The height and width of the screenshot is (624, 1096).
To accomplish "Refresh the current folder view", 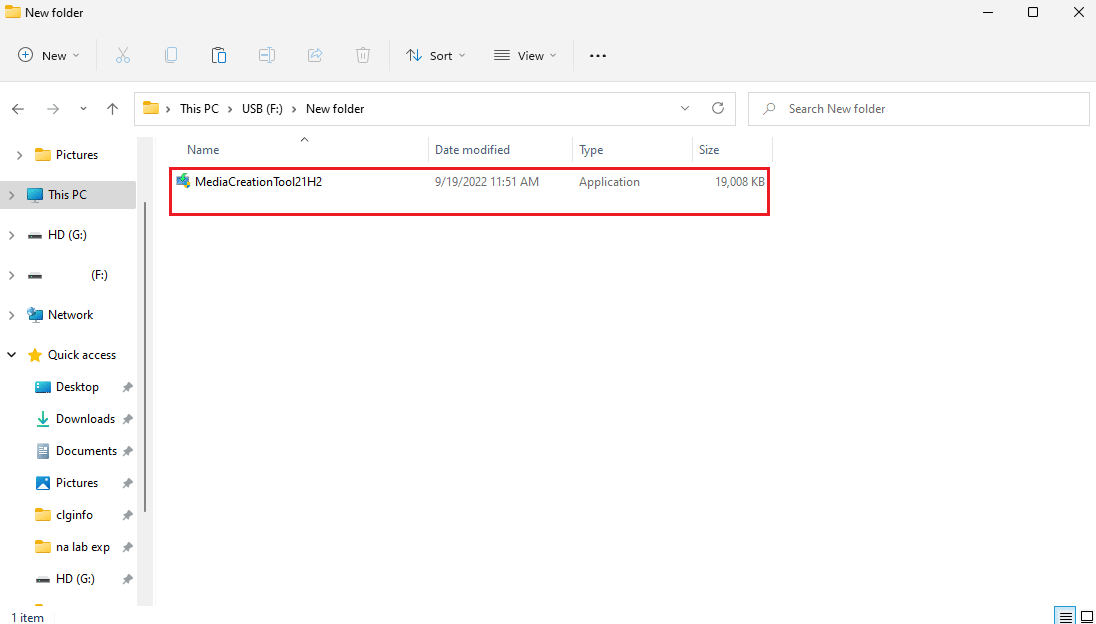I will tap(717, 108).
